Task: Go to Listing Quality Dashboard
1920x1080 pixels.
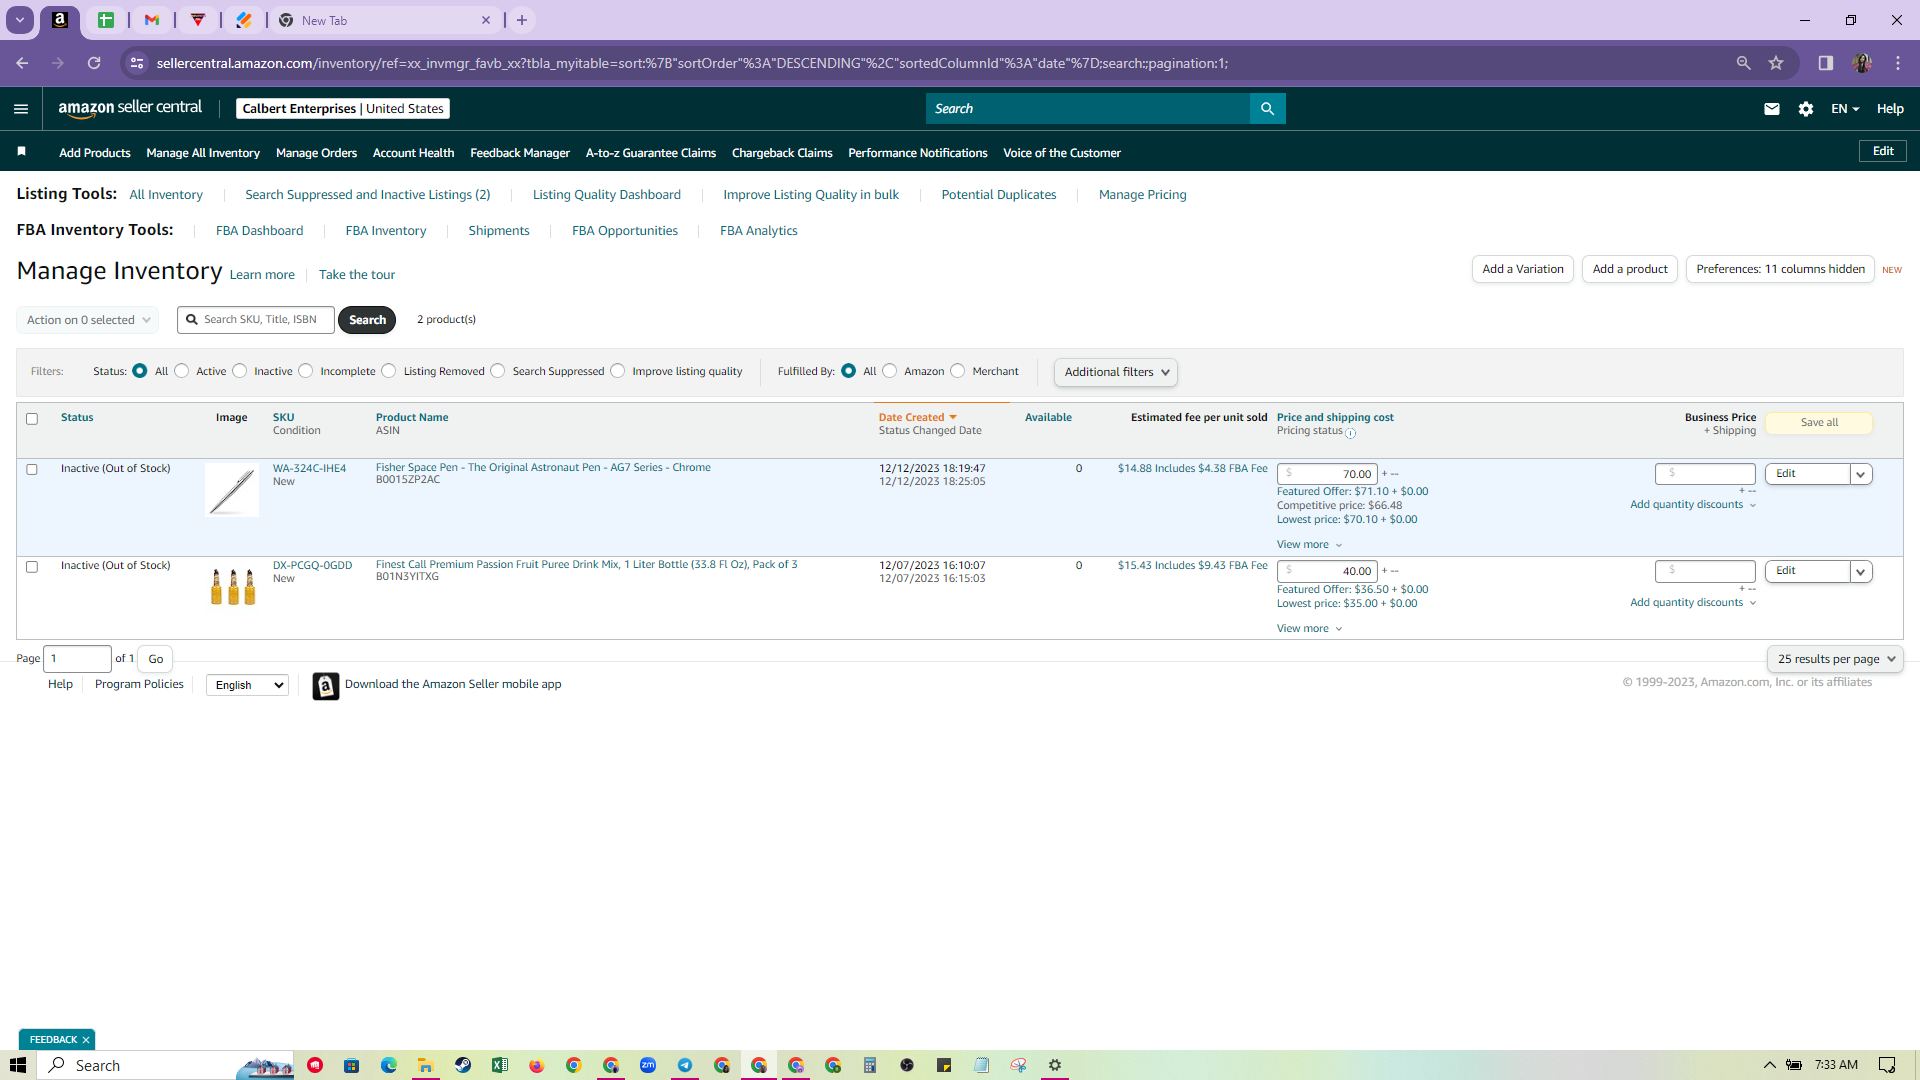Action: tap(607, 195)
